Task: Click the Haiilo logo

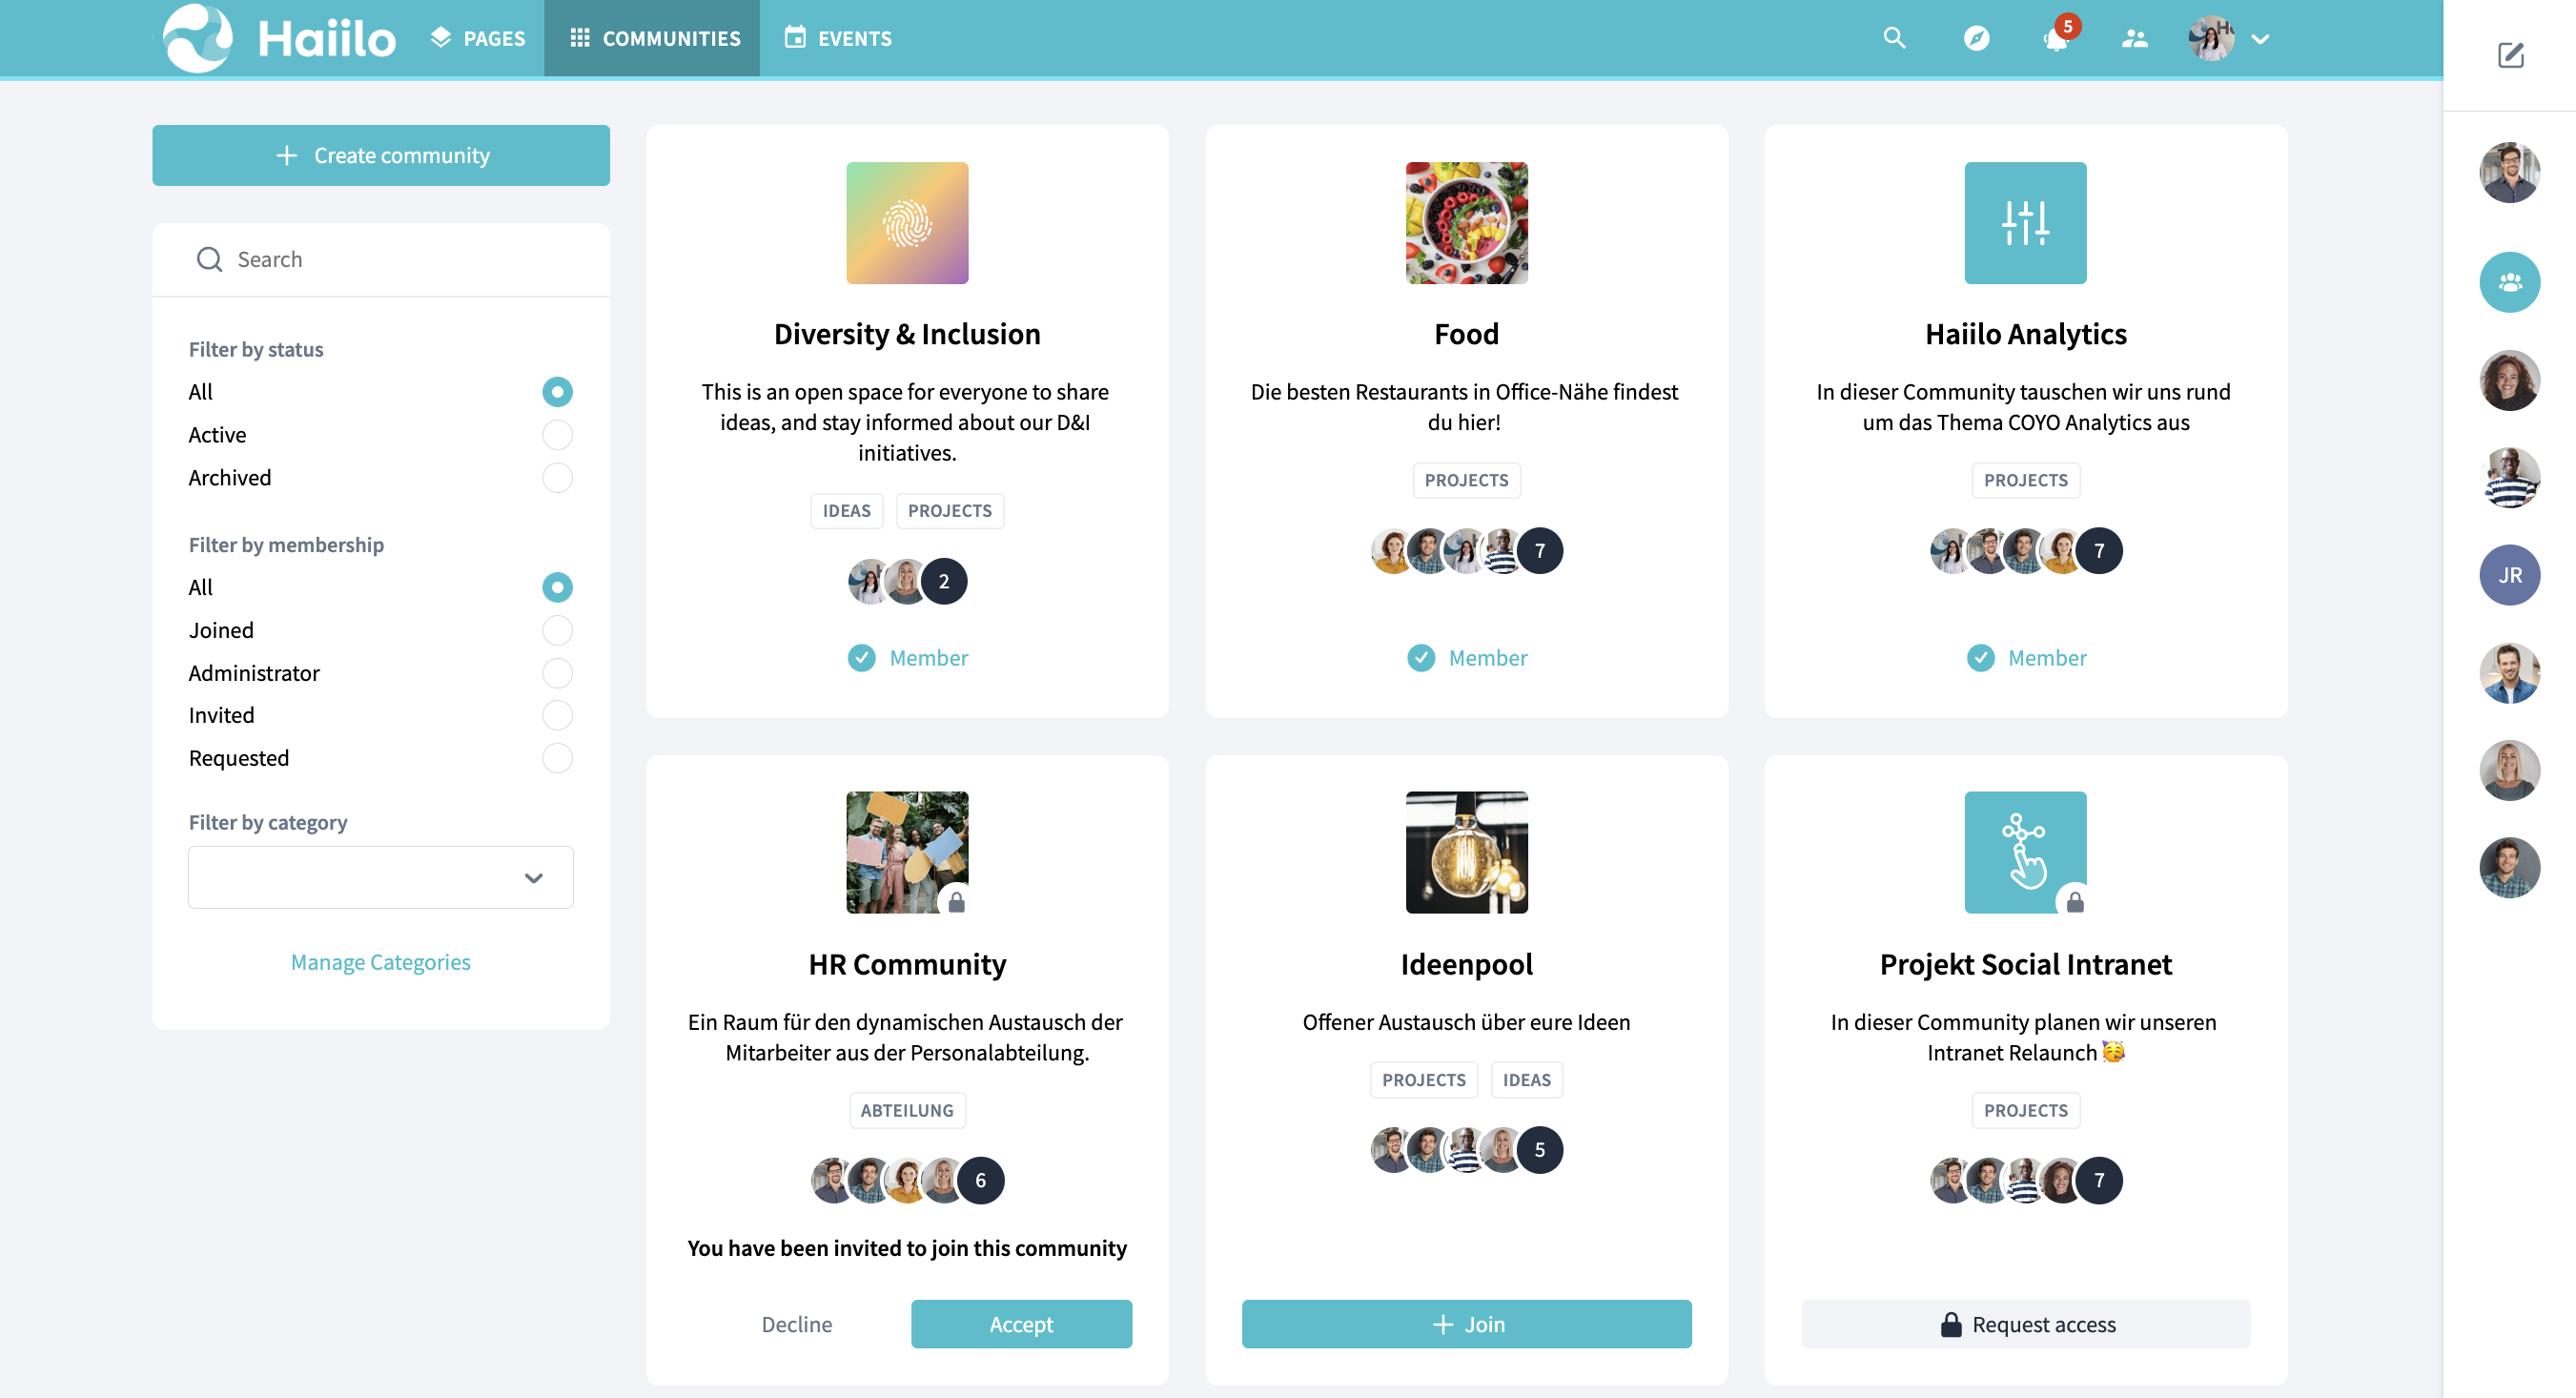Action: (x=279, y=38)
